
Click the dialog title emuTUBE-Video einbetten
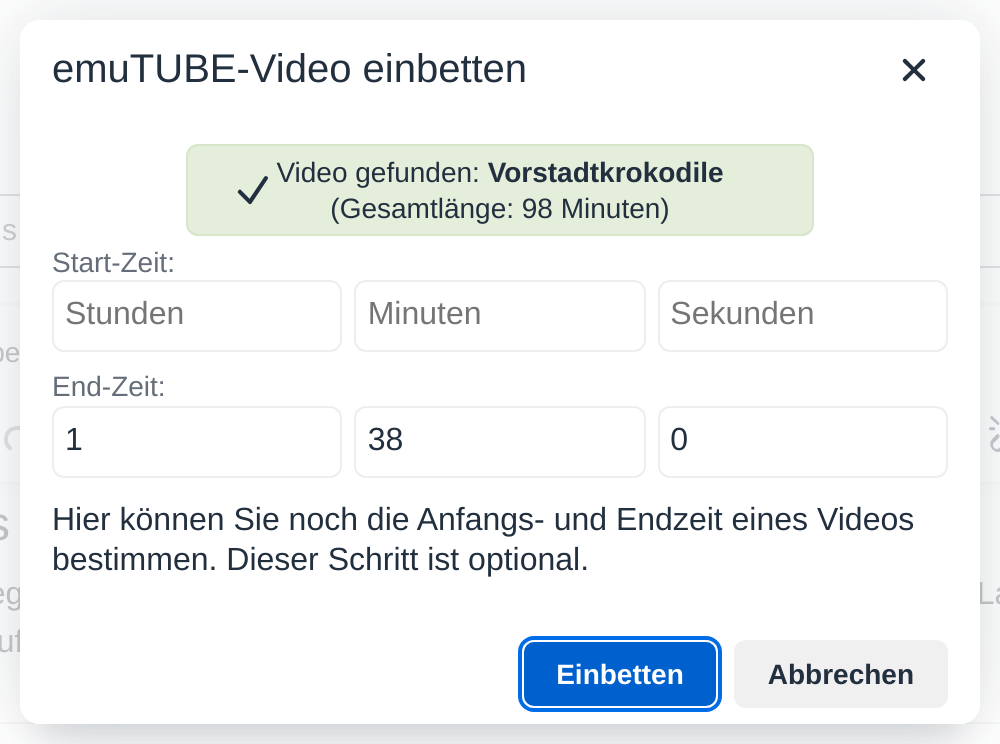click(289, 69)
